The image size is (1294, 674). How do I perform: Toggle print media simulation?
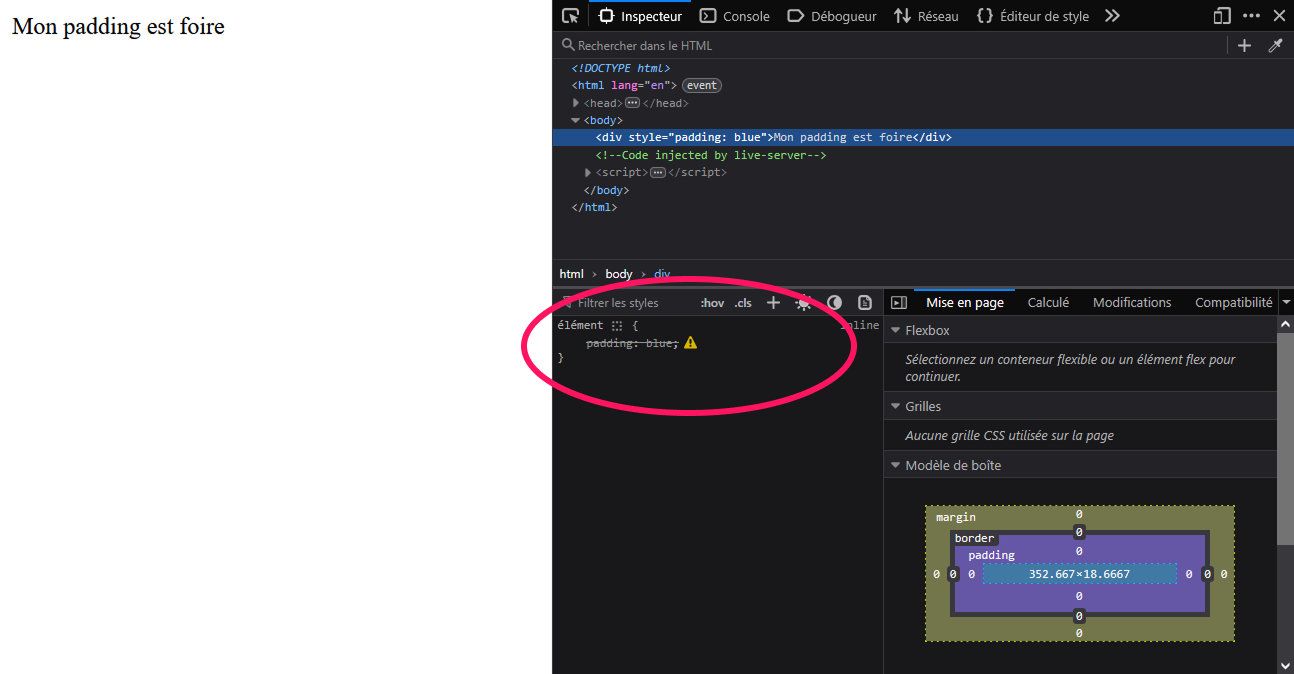pos(865,303)
